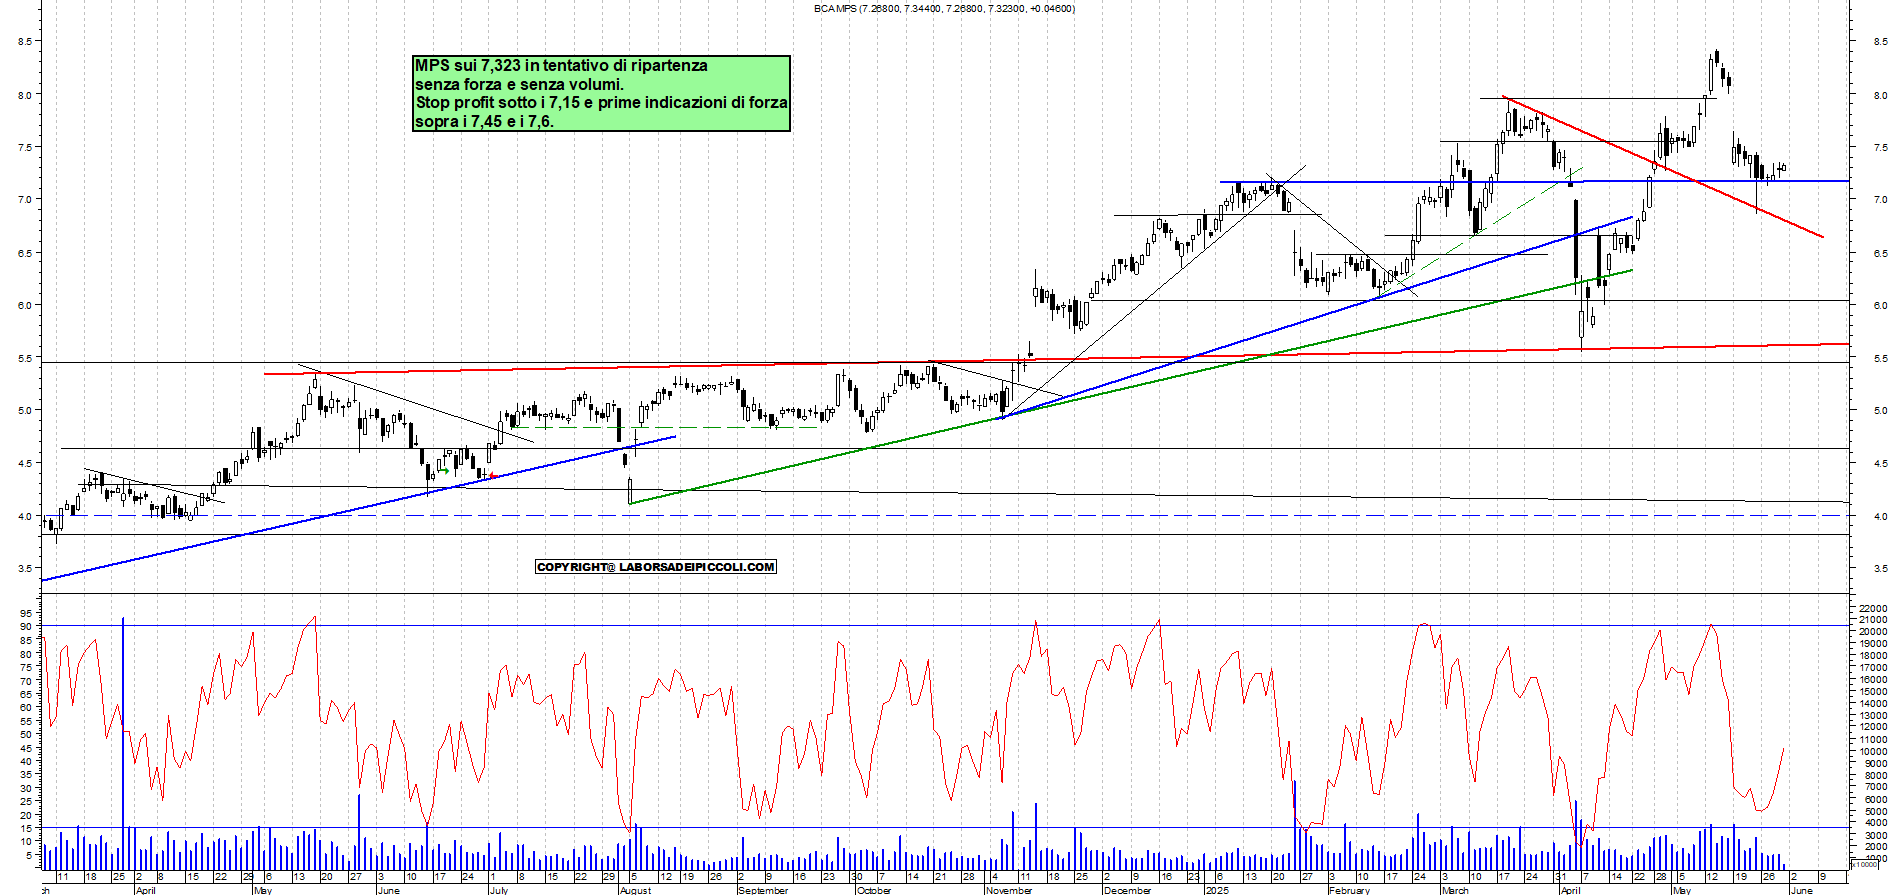This screenshot has width=1890, height=895.
Task: Click the annotation line starting 'Stop profit sotto i 7,15'
Action: click(601, 103)
